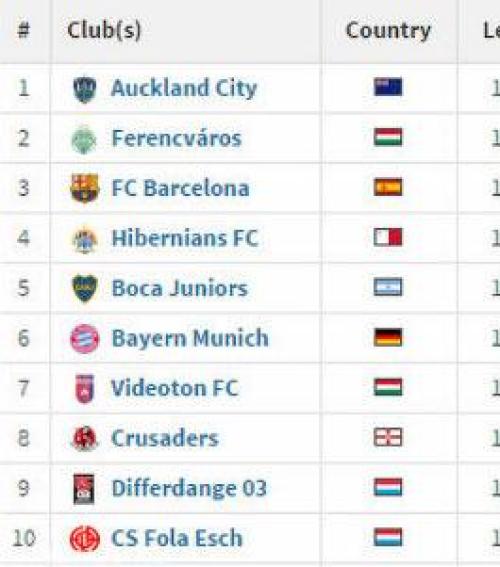Click the Bayern Munich crest icon
This screenshot has height=567, width=500.
(x=85, y=339)
